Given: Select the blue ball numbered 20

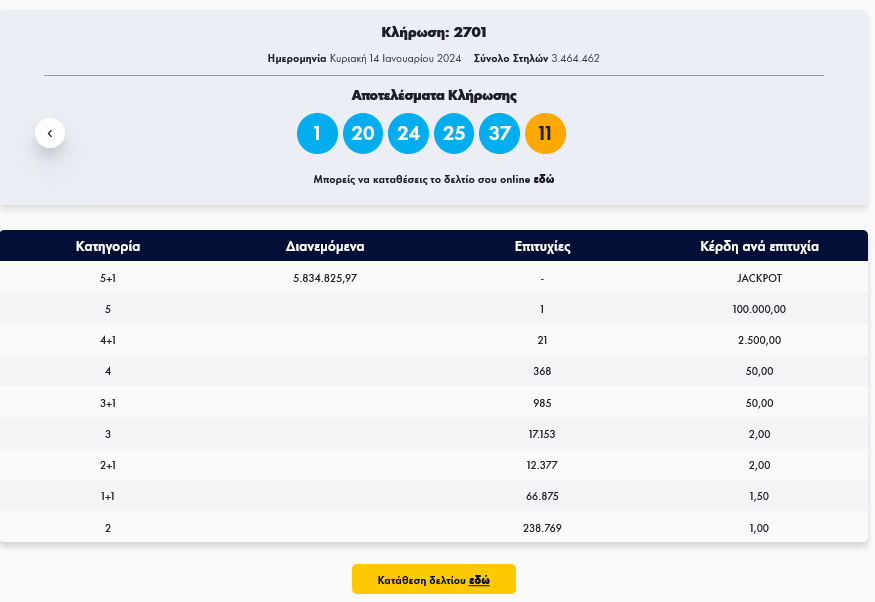Looking at the screenshot, I should (363, 134).
